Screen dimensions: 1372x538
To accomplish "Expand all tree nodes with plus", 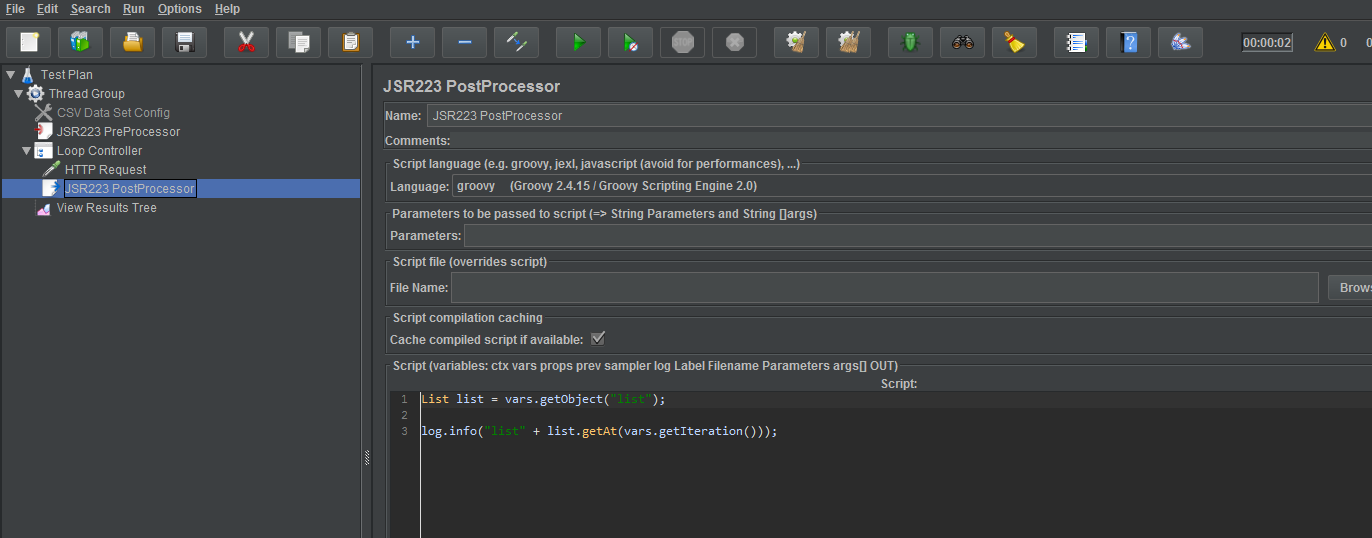I will 412,42.
